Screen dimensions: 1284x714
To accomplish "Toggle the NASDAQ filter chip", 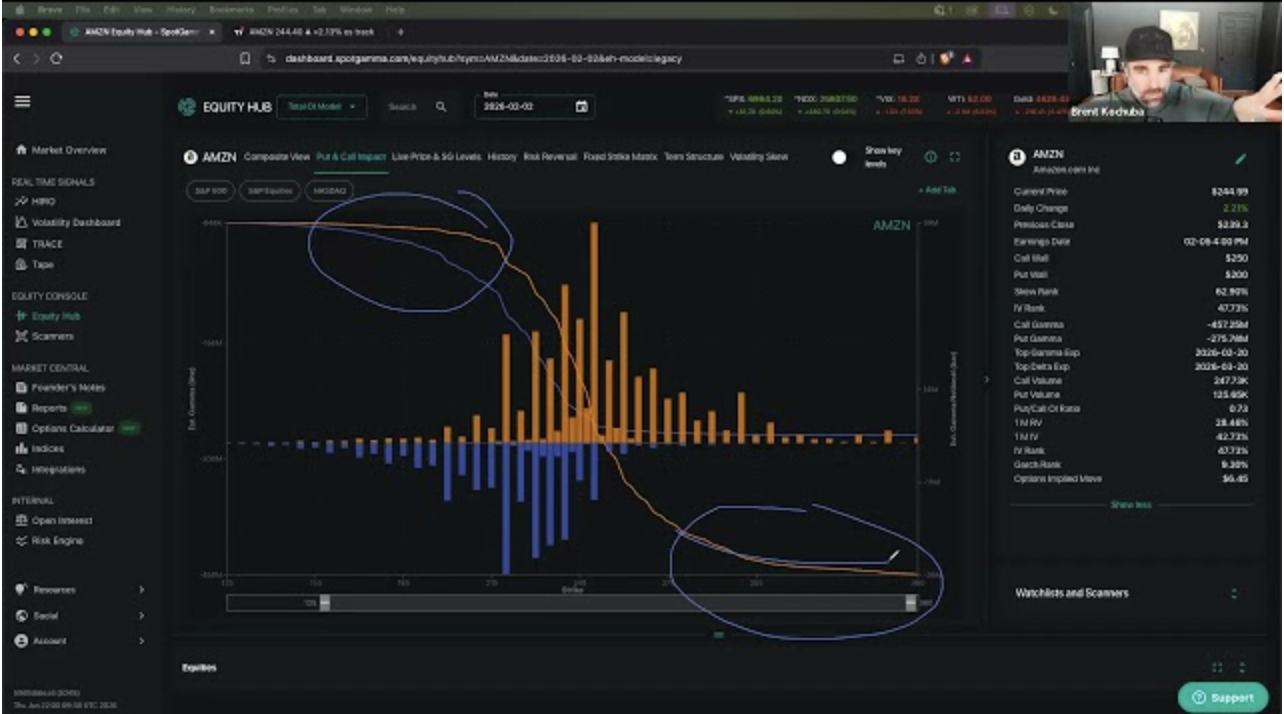I will click(329, 189).
